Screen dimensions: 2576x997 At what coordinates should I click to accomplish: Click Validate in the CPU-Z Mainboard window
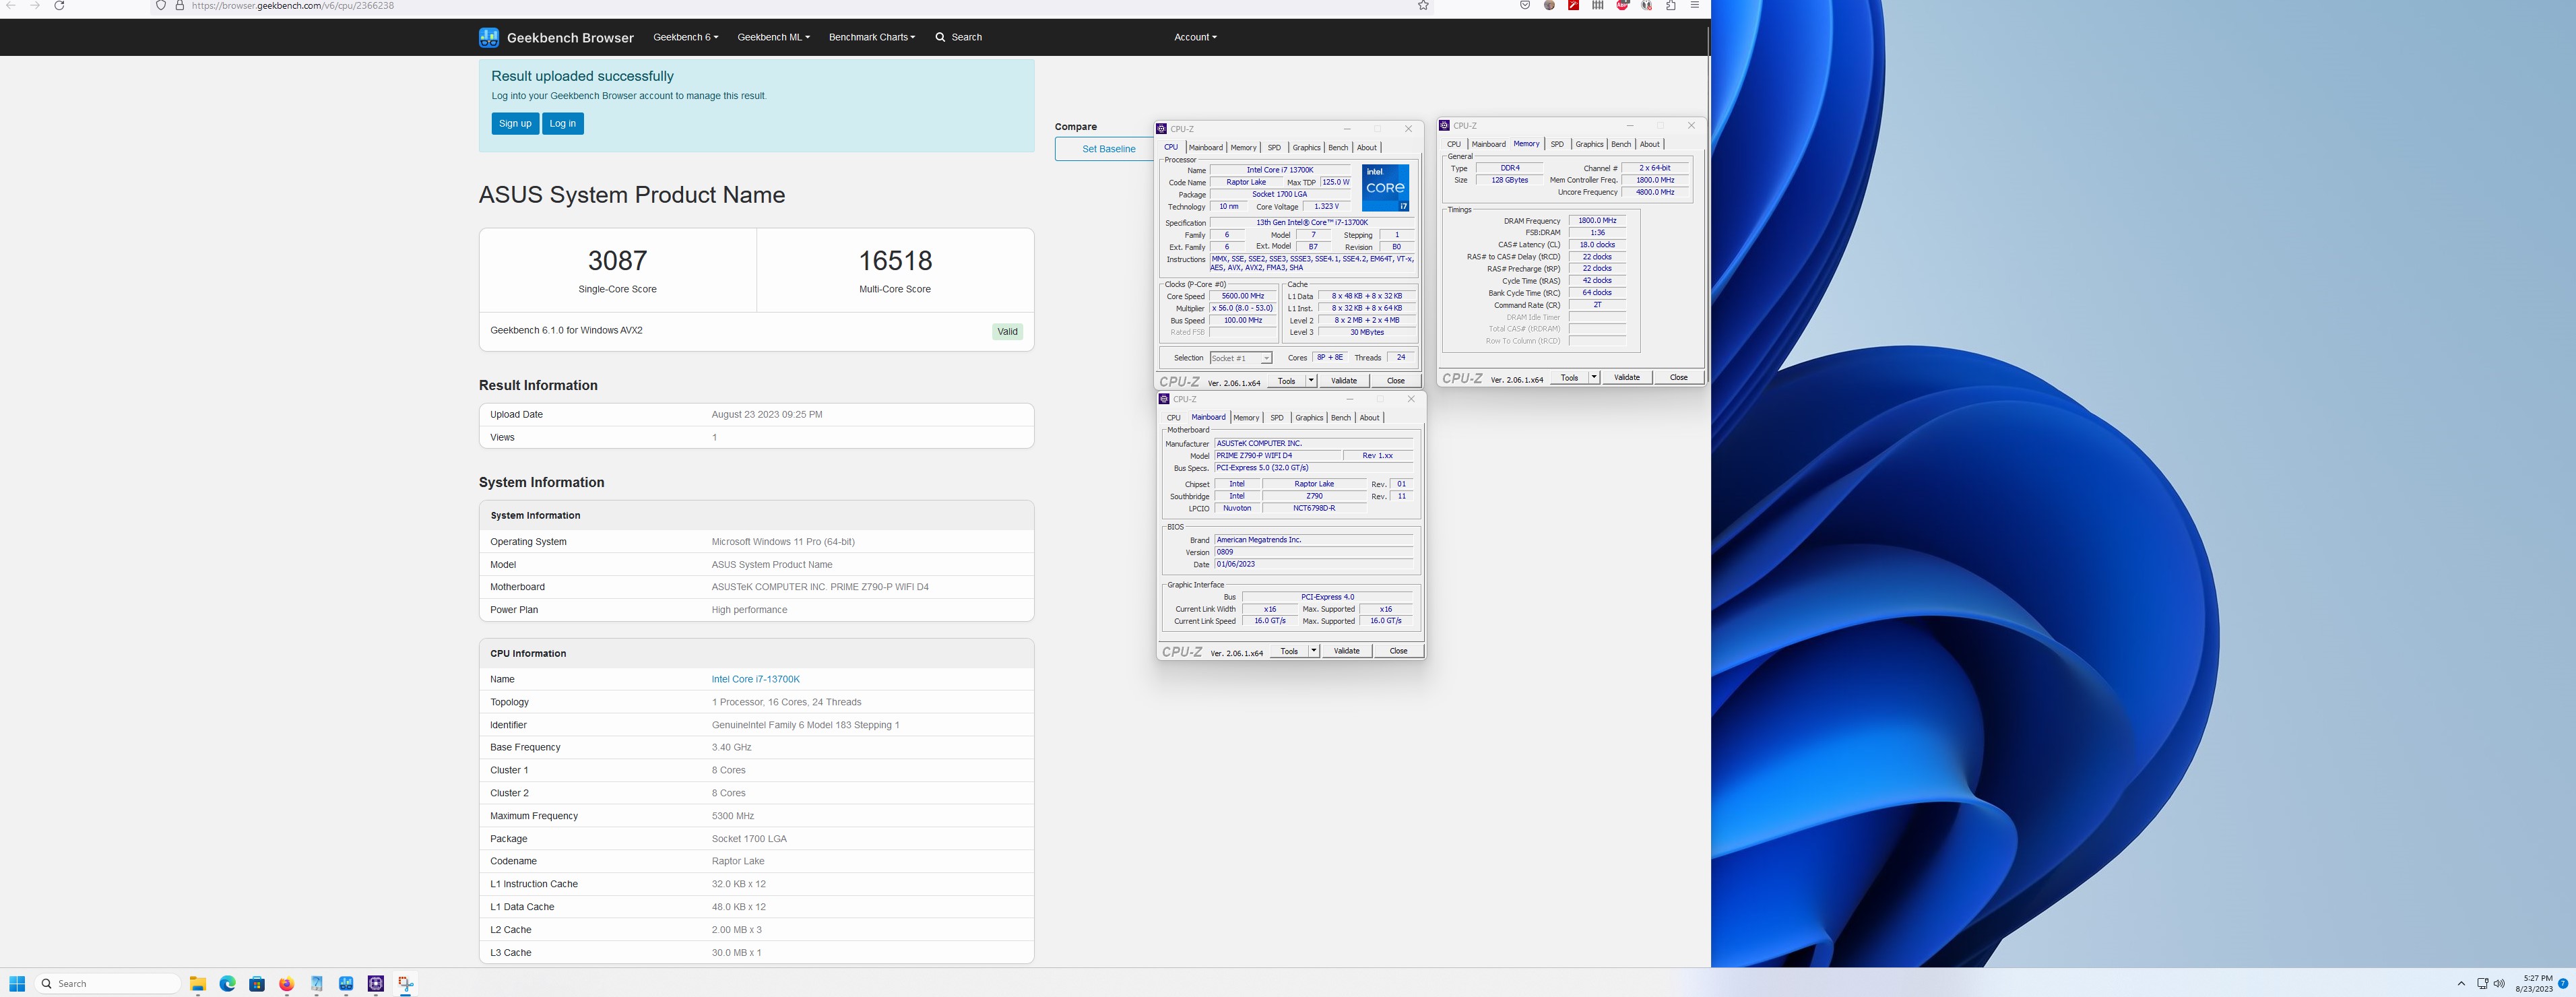point(1346,651)
